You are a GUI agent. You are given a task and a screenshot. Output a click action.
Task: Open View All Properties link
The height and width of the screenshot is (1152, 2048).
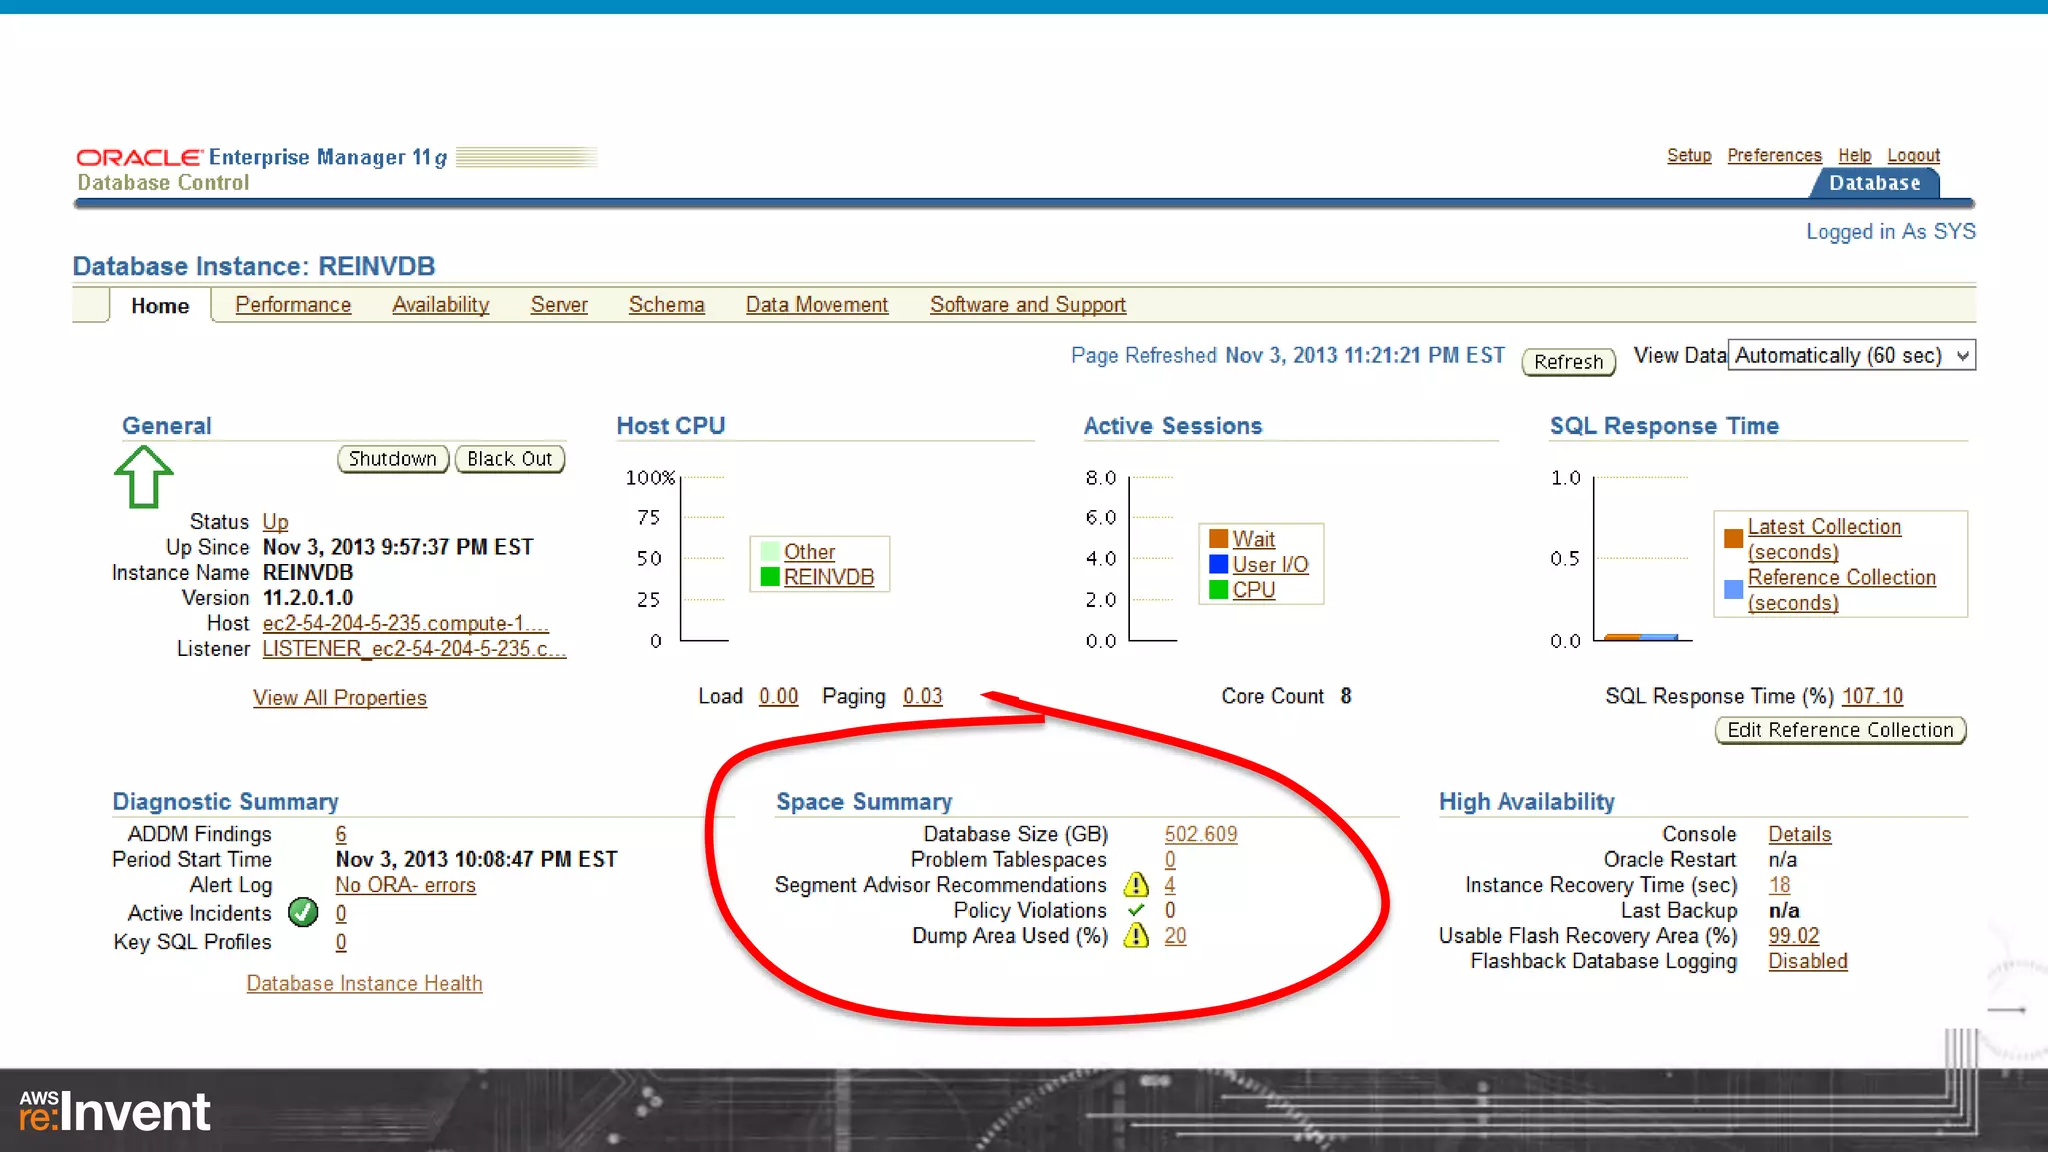coord(339,698)
